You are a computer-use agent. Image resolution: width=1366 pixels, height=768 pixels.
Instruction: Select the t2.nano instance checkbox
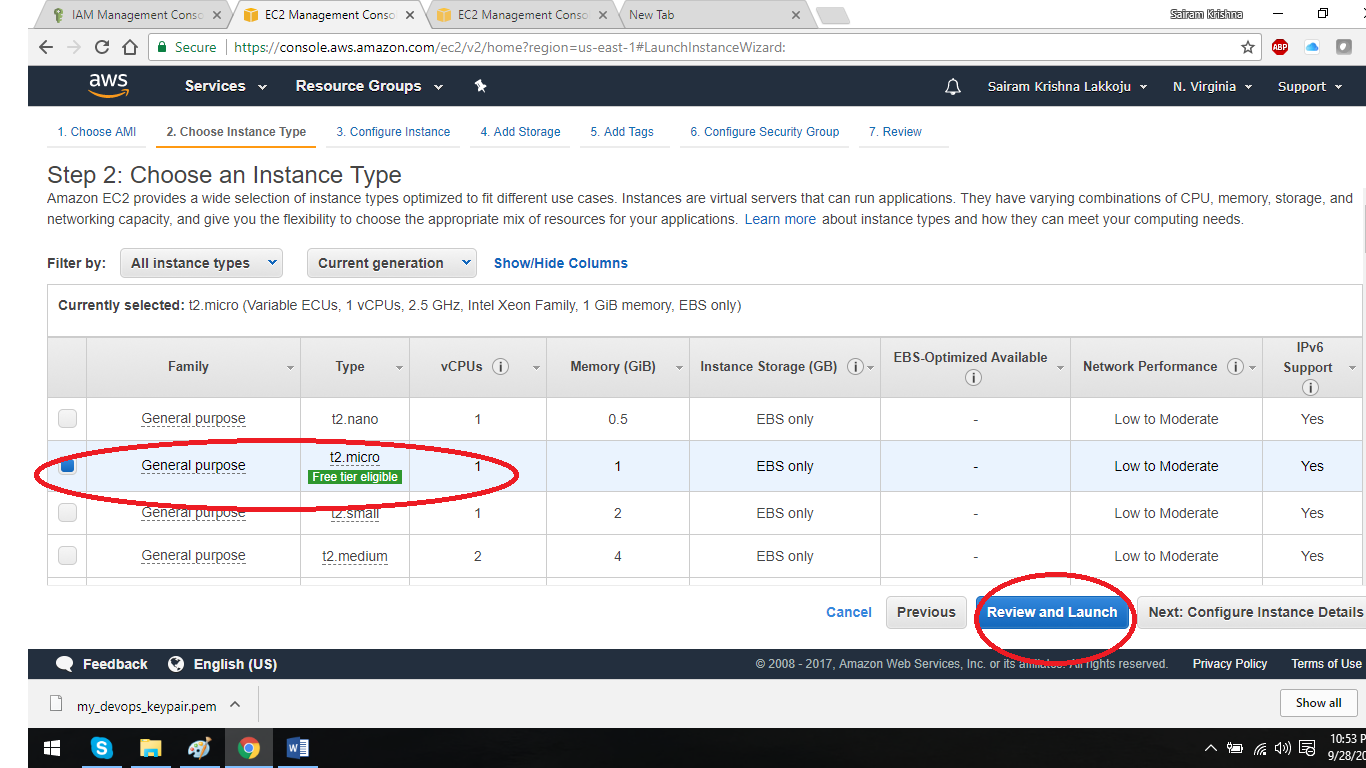point(67,419)
